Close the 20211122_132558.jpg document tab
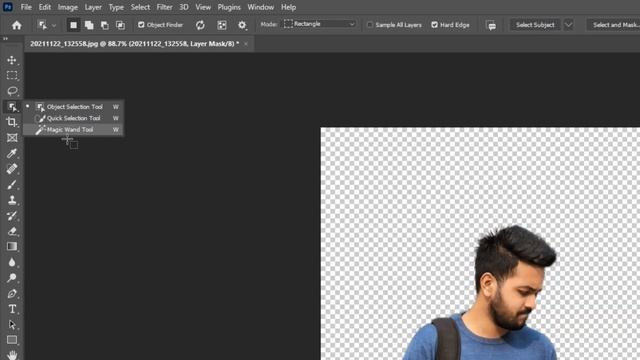640x360 pixels. click(246, 44)
